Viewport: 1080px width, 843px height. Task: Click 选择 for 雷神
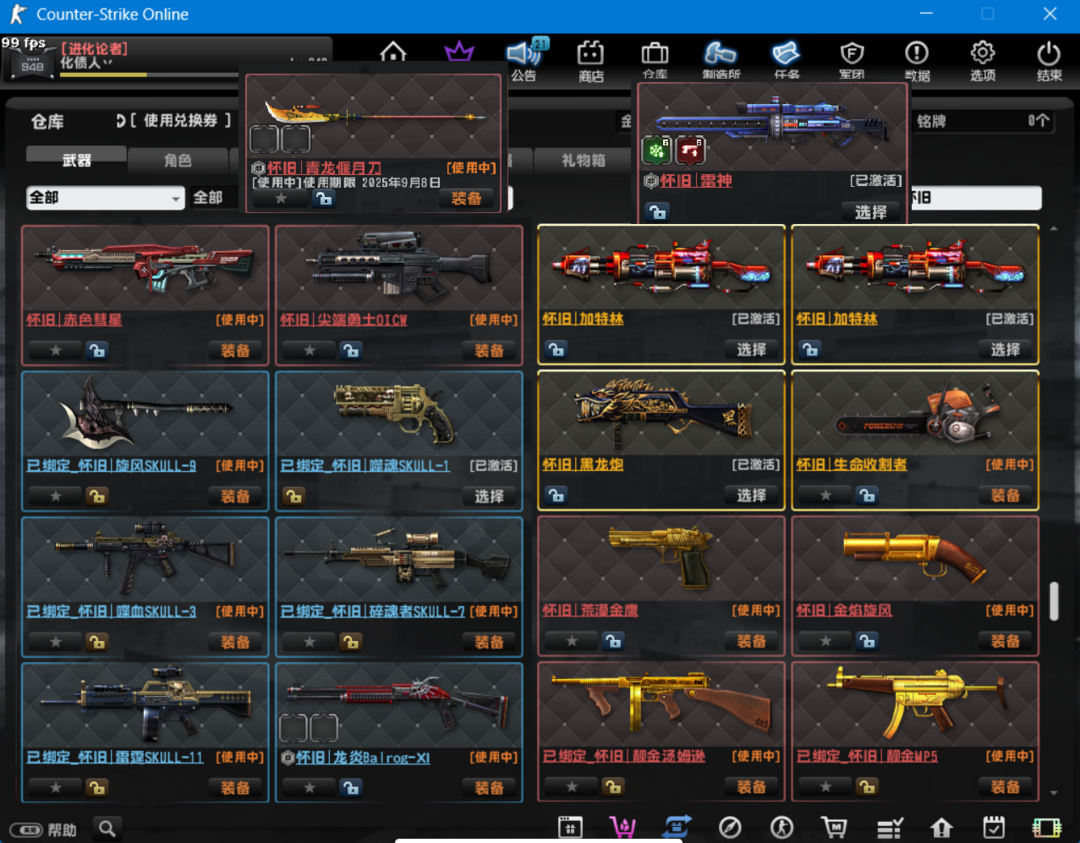[871, 212]
